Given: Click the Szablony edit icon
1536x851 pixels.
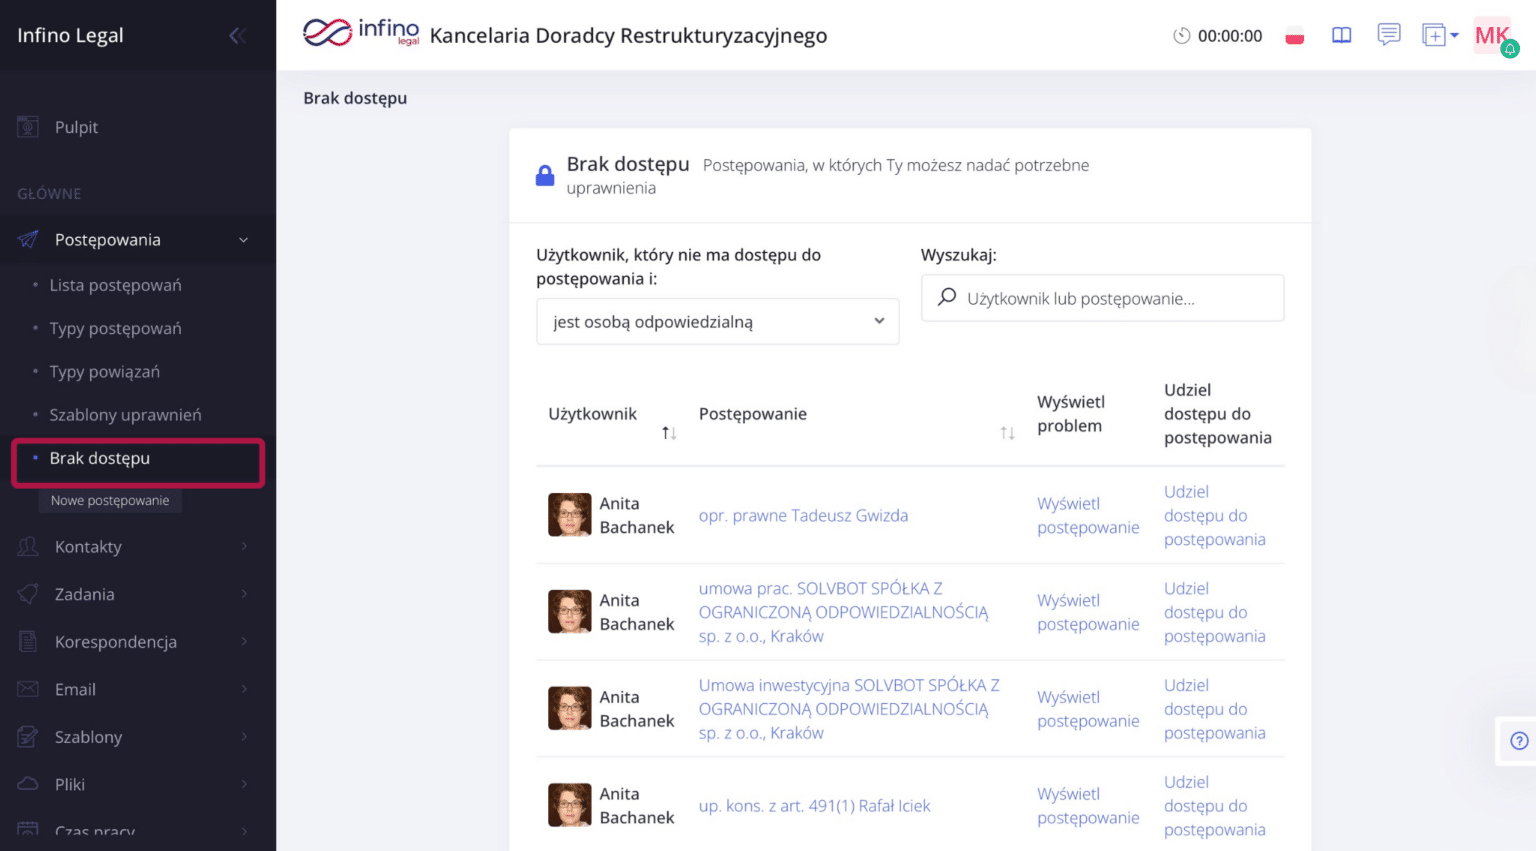Looking at the screenshot, I should (28, 737).
